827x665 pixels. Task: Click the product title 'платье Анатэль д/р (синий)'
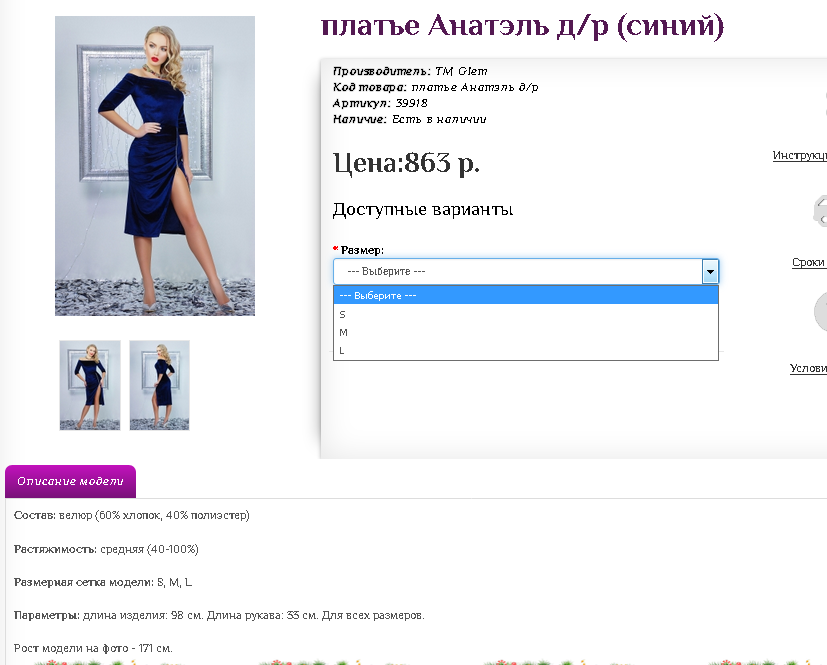point(522,26)
